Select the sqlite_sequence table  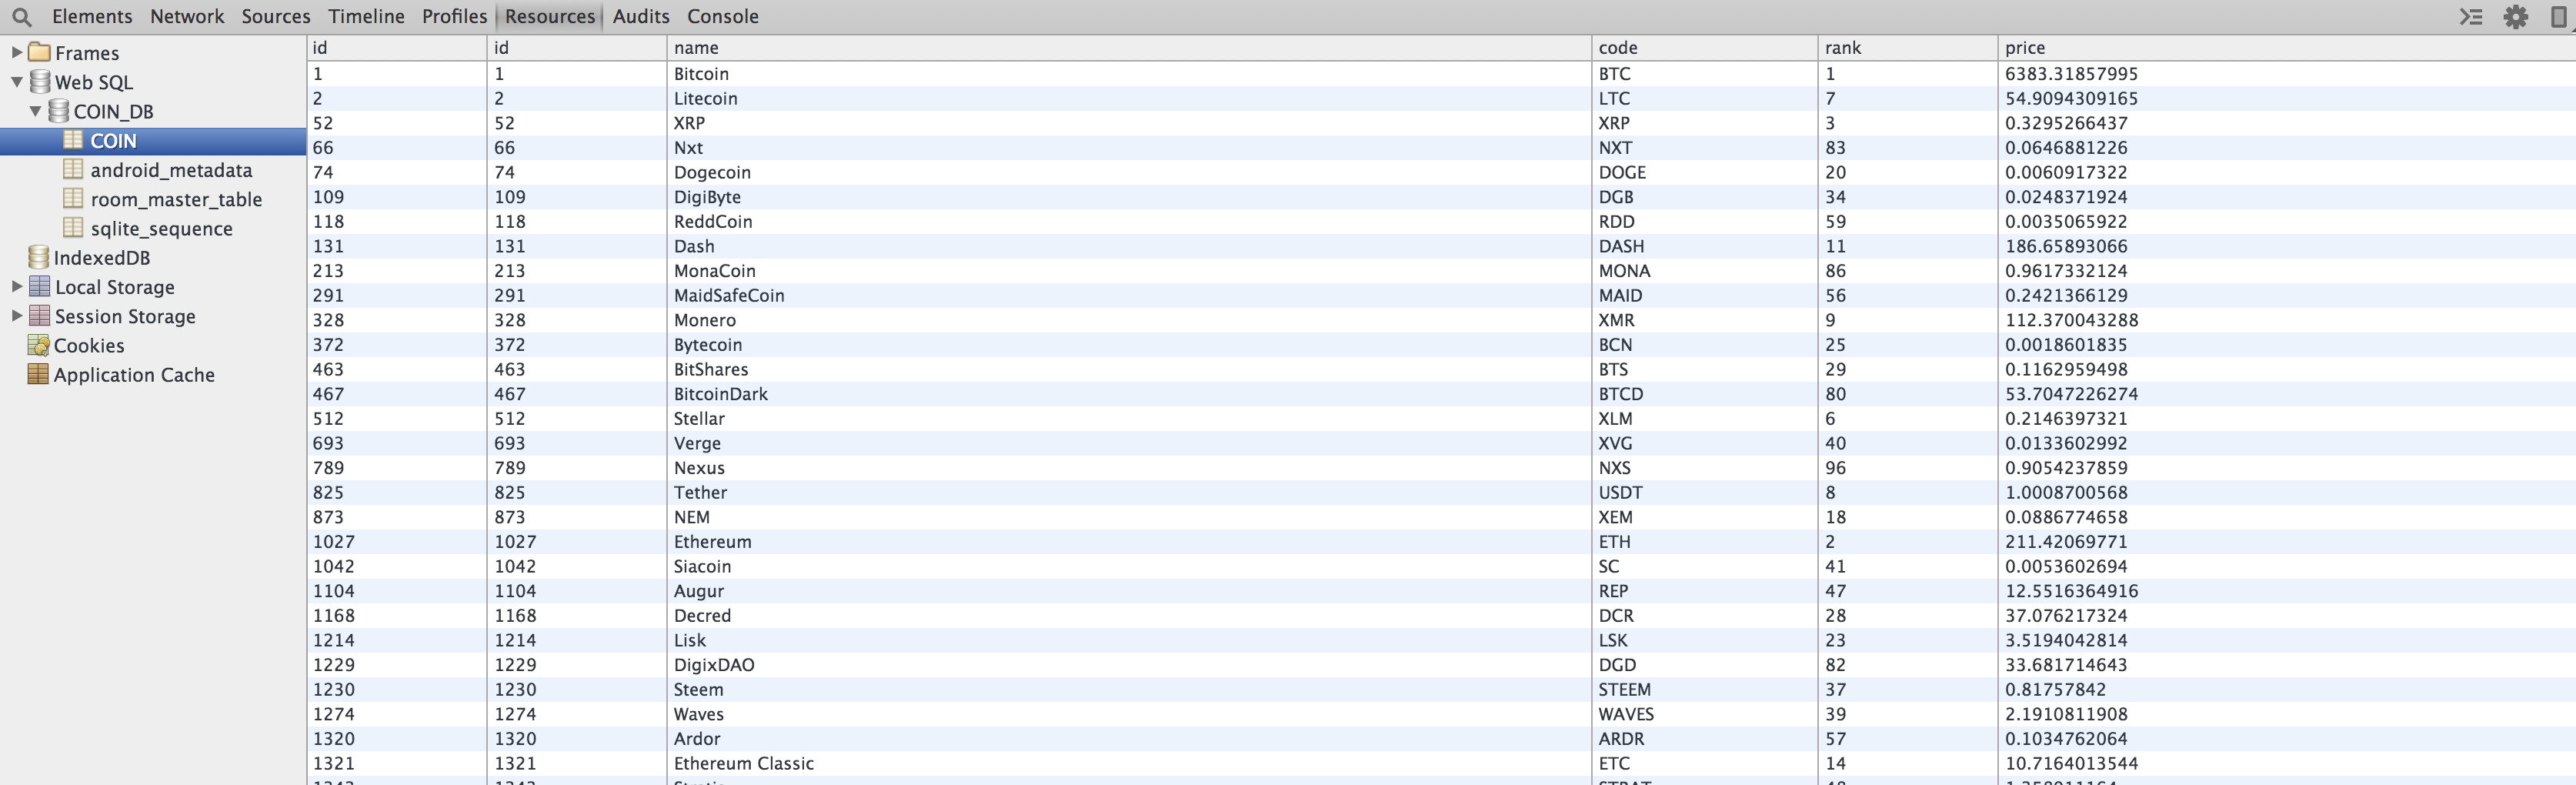coord(161,229)
